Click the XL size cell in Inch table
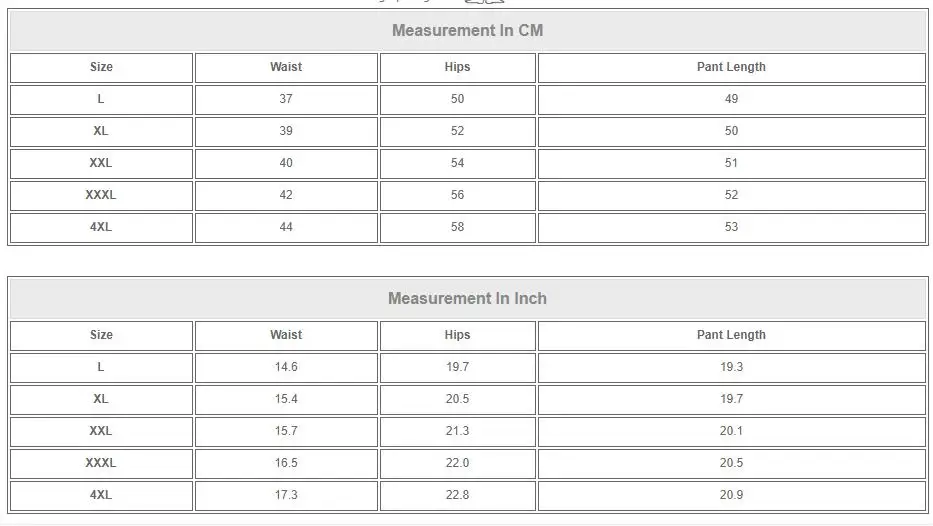This screenshot has height=526, width=933. pyautogui.click(x=101, y=399)
